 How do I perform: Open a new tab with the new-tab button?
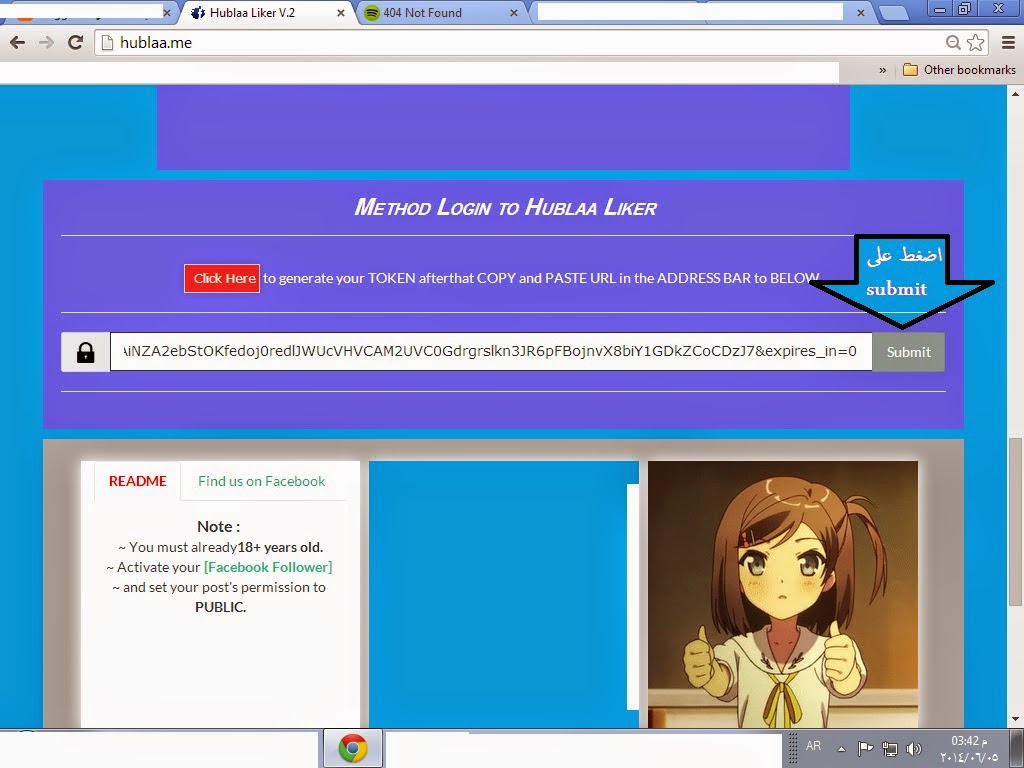894,12
